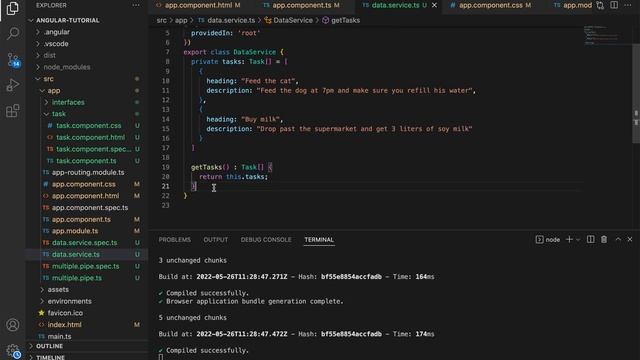The height and width of the screenshot is (360, 640).
Task: Click the 'return this.tasks;' code line
Action: tap(233, 177)
